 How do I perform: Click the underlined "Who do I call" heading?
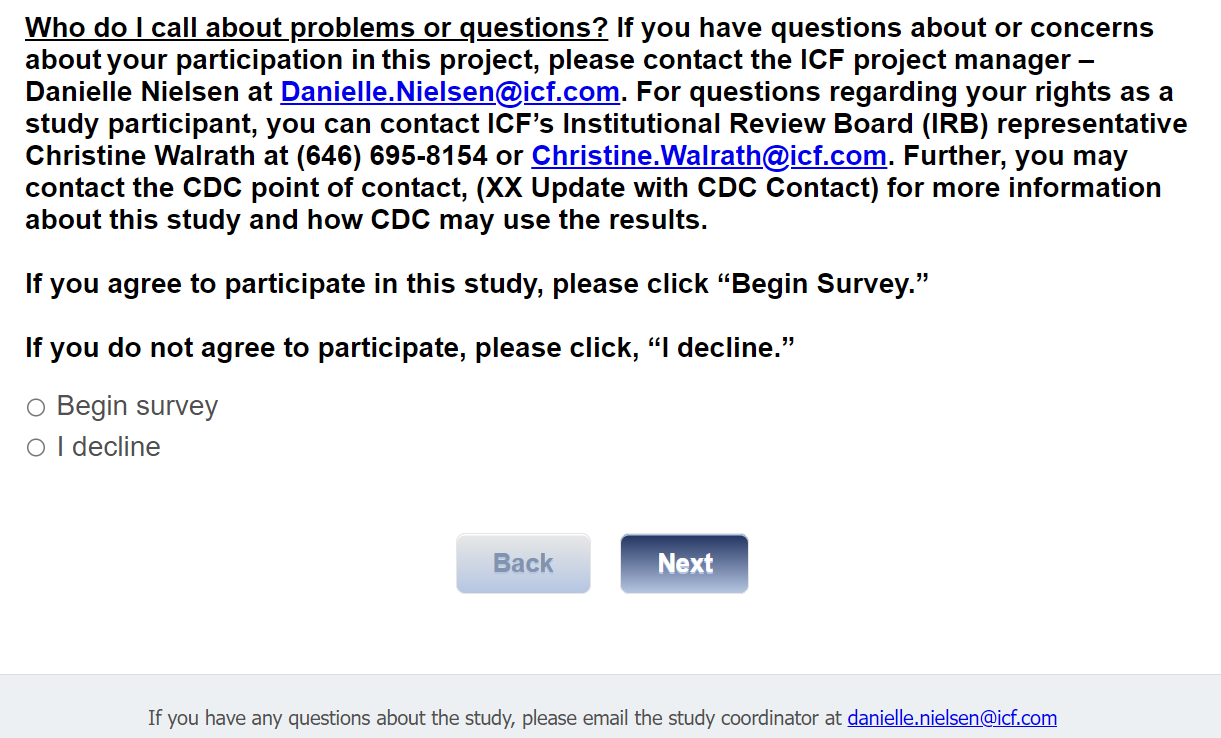pos(316,28)
